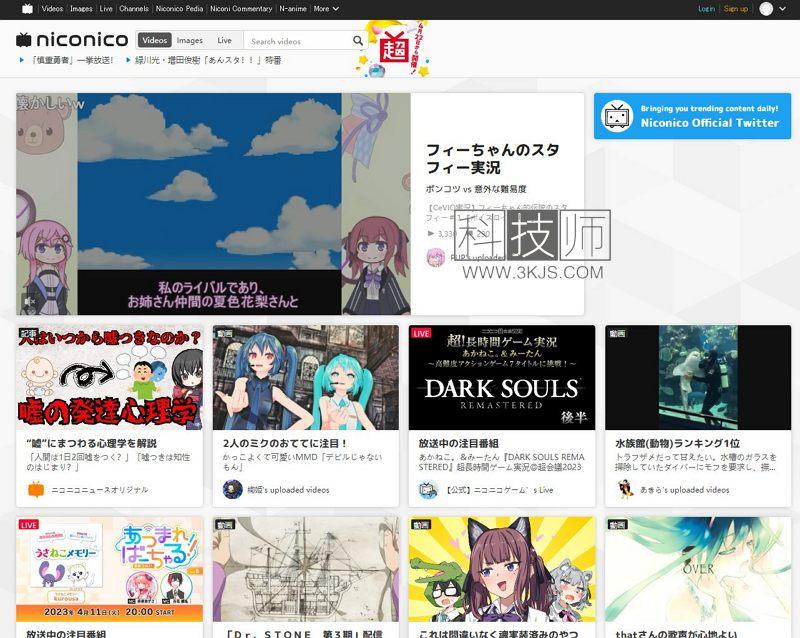Viewport: 800px width, 638px height.
Task: Open the "嘘"にまつわる心理学を解説 title
Action: coord(91,443)
